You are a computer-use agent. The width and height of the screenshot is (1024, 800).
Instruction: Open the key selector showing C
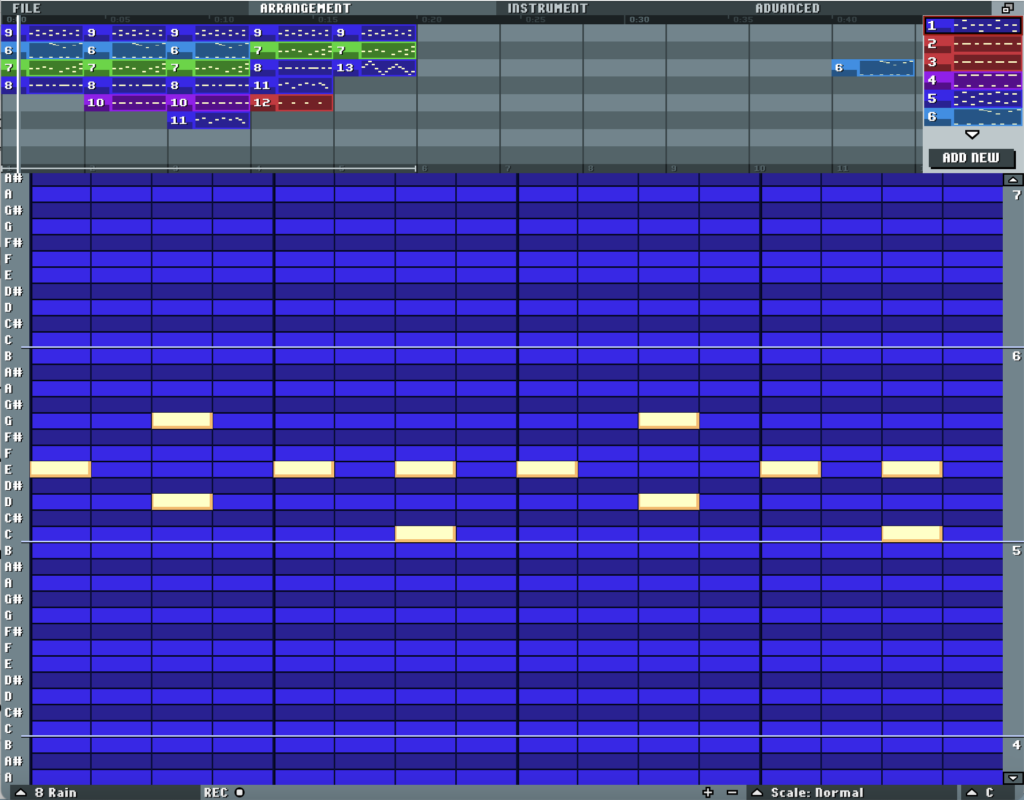(985, 792)
